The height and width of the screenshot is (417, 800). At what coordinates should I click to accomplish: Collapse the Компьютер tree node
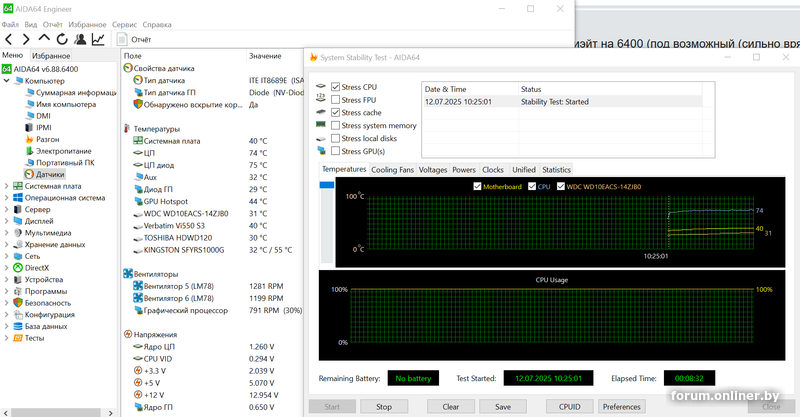tap(7, 81)
